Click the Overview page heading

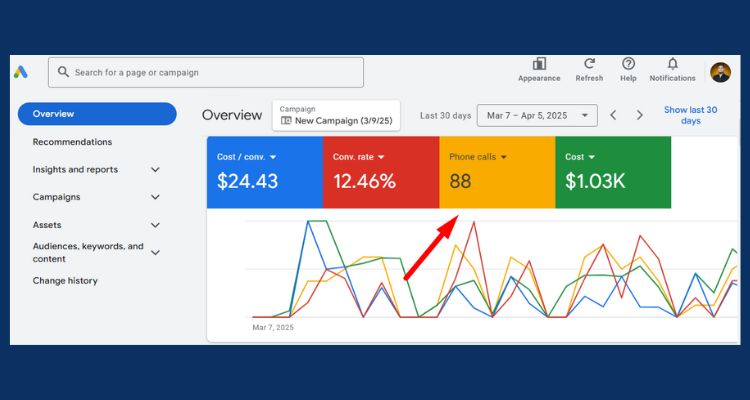[x=232, y=115]
